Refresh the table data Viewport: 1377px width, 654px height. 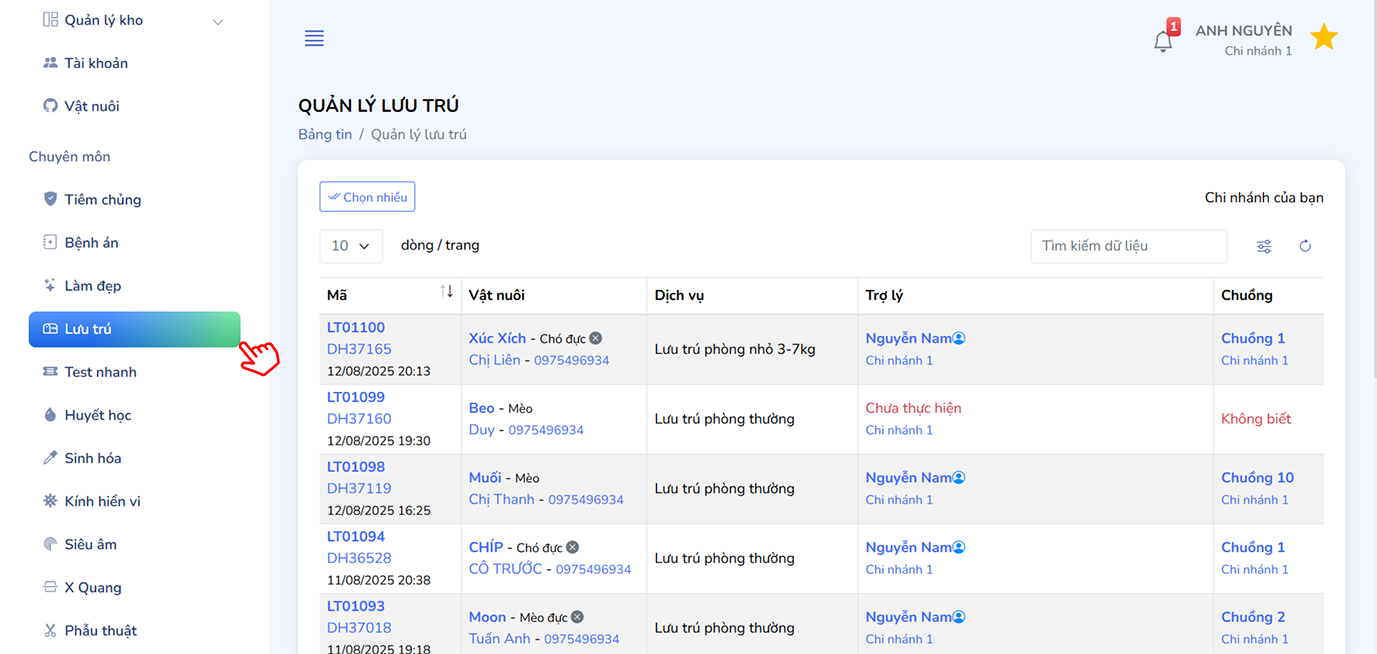point(1305,246)
